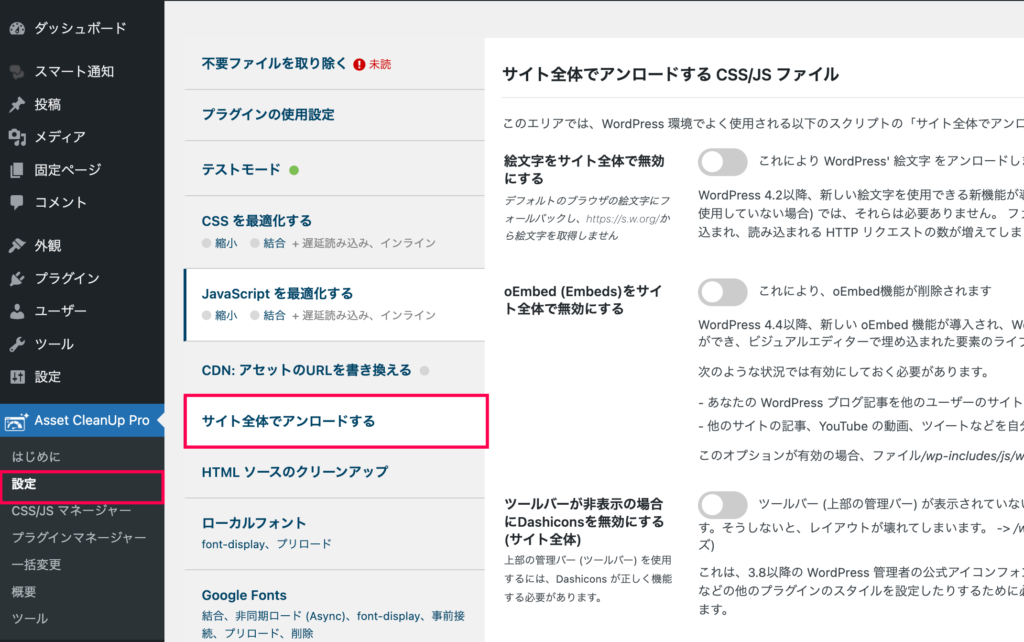Open プラグインマネージャー submenu
Viewport: 1024px width, 642px height.
tap(79, 538)
